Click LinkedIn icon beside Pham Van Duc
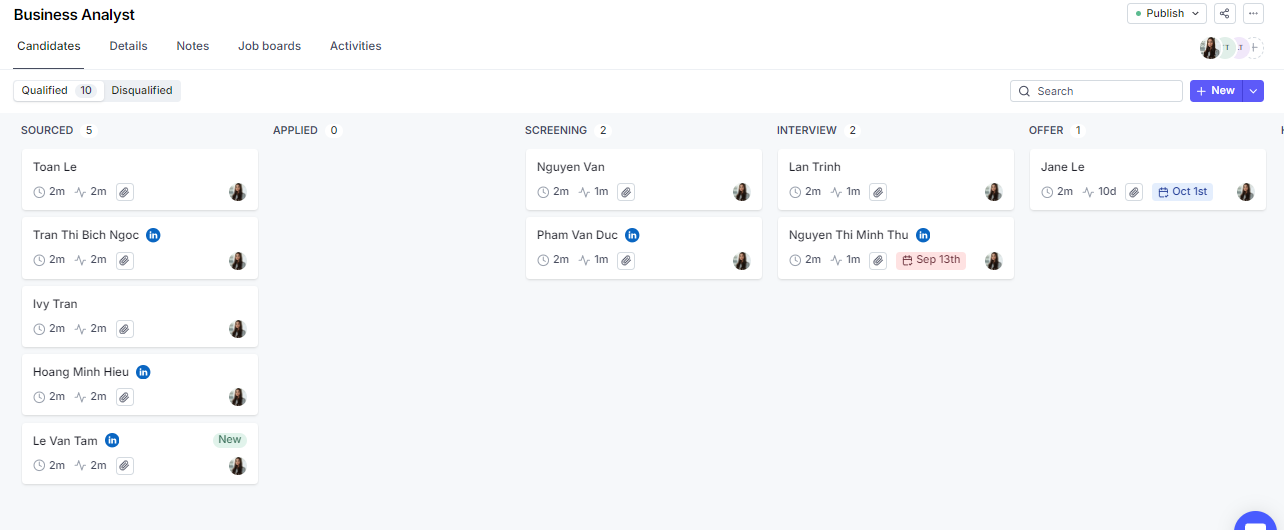The width and height of the screenshot is (1284, 530). click(632, 235)
